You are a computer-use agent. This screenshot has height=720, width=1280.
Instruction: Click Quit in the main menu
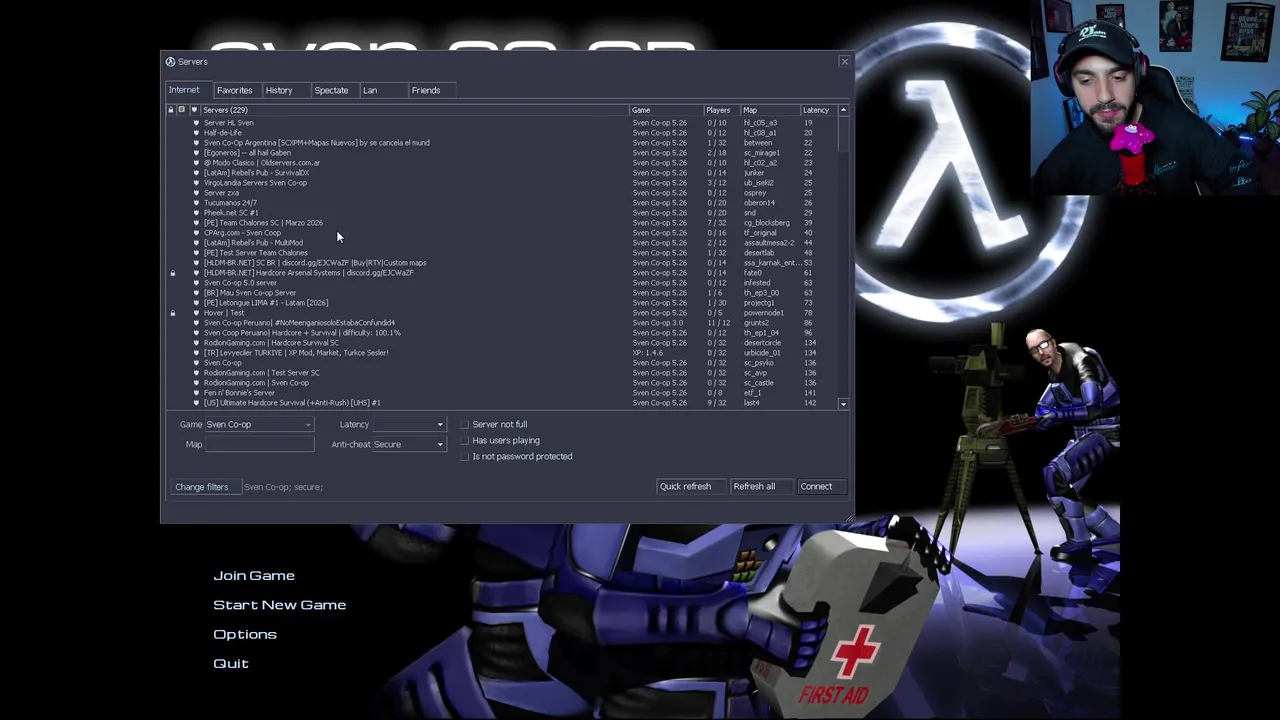[231, 664]
